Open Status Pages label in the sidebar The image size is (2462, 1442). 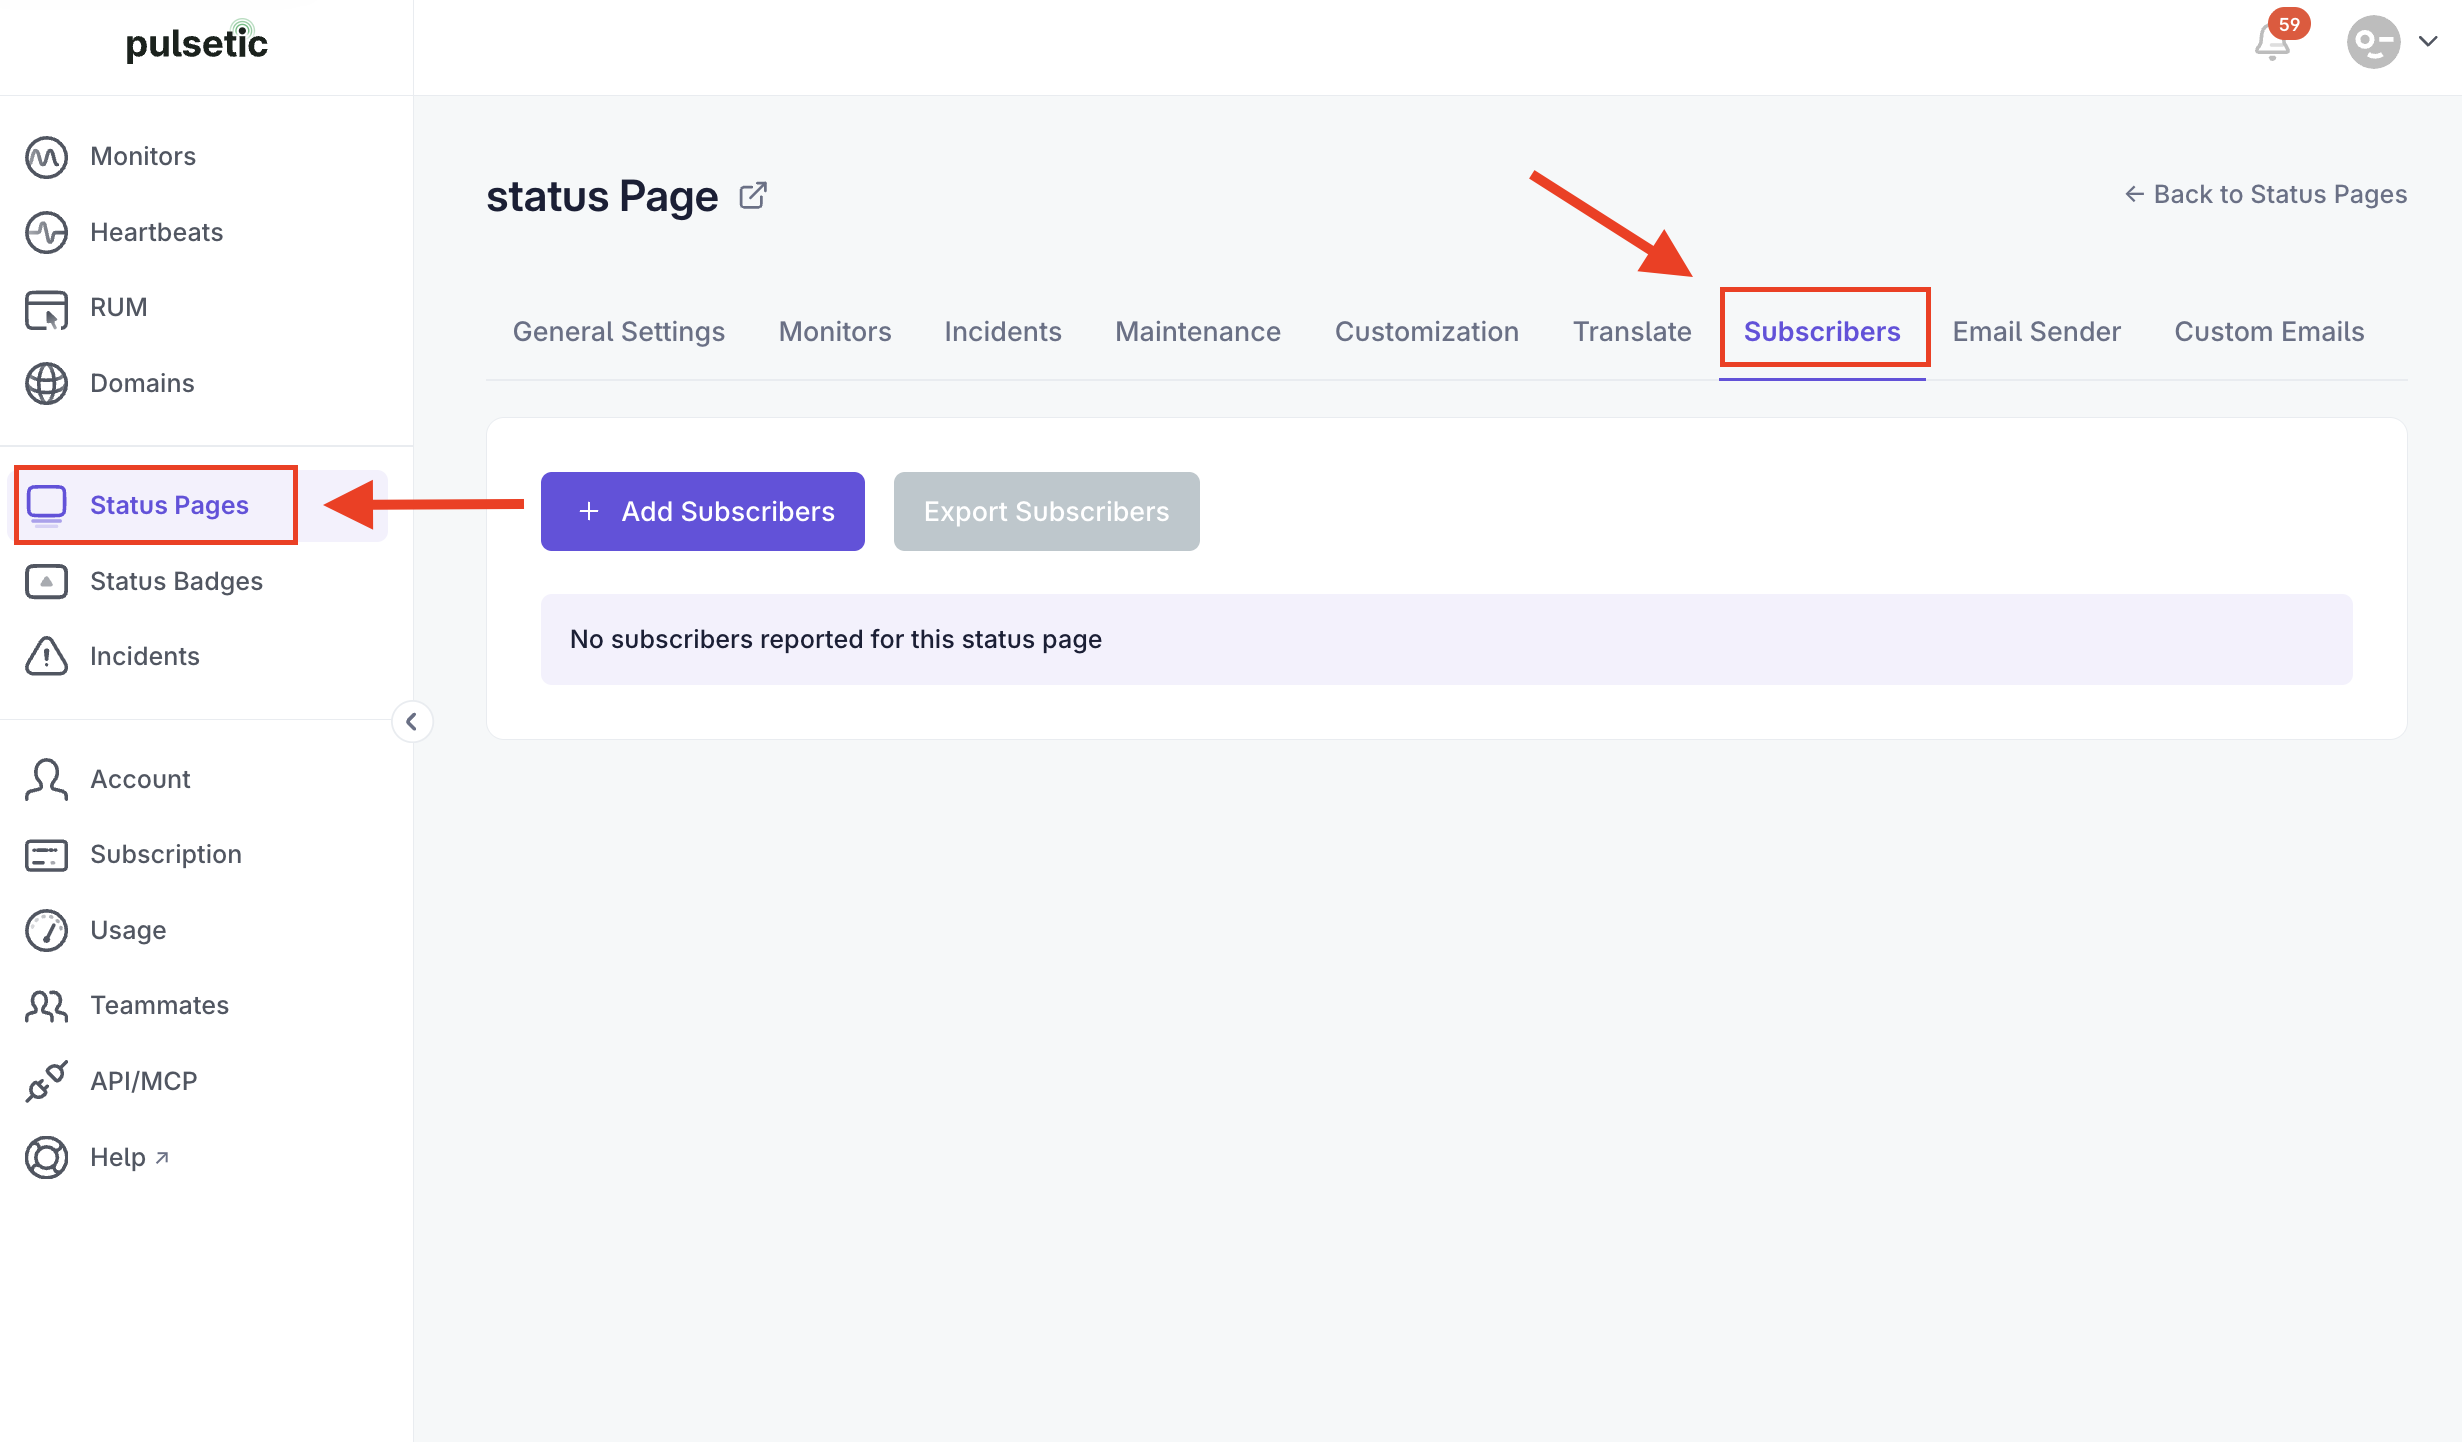[x=169, y=505]
